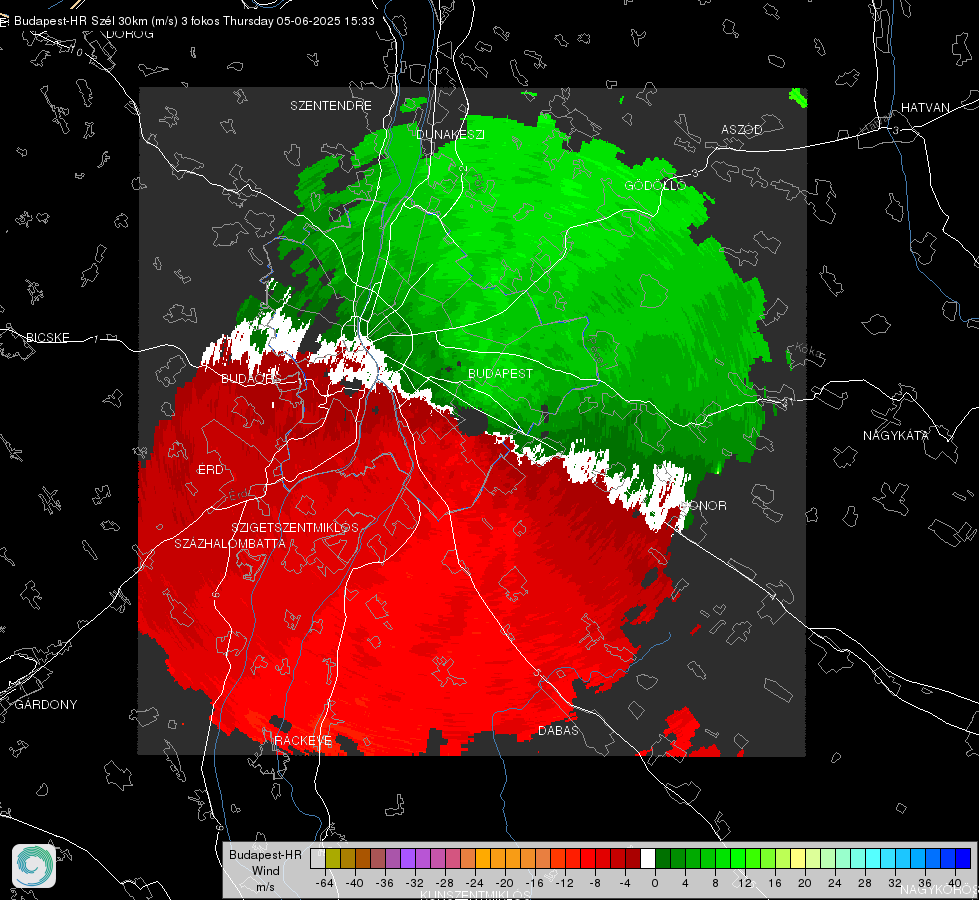979x900 pixels.
Task: Click the MONOR town label
Action: tap(704, 505)
